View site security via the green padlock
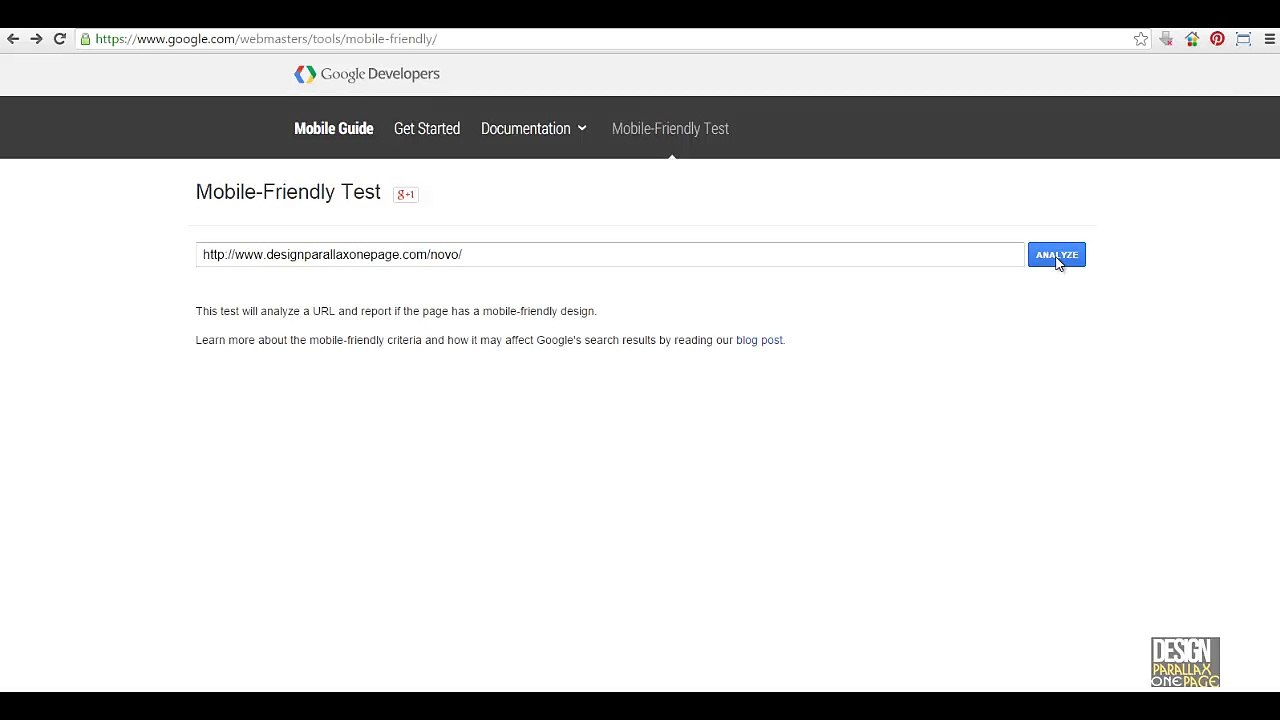 click(86, 39)
